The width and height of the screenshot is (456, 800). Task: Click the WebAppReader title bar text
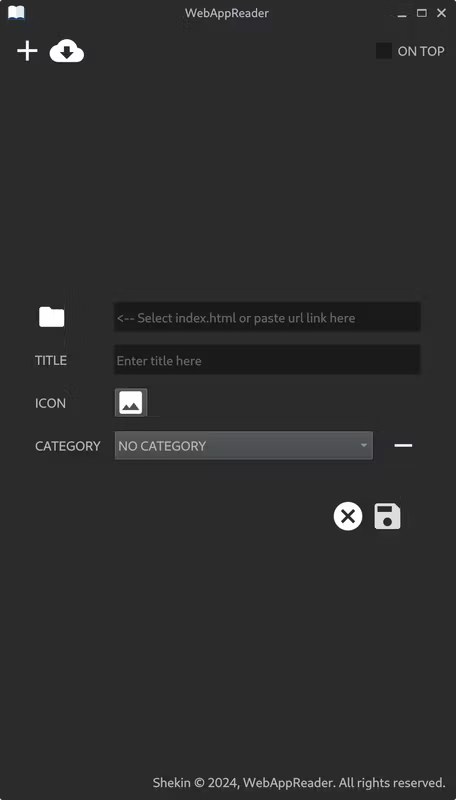tap(226, 13)
